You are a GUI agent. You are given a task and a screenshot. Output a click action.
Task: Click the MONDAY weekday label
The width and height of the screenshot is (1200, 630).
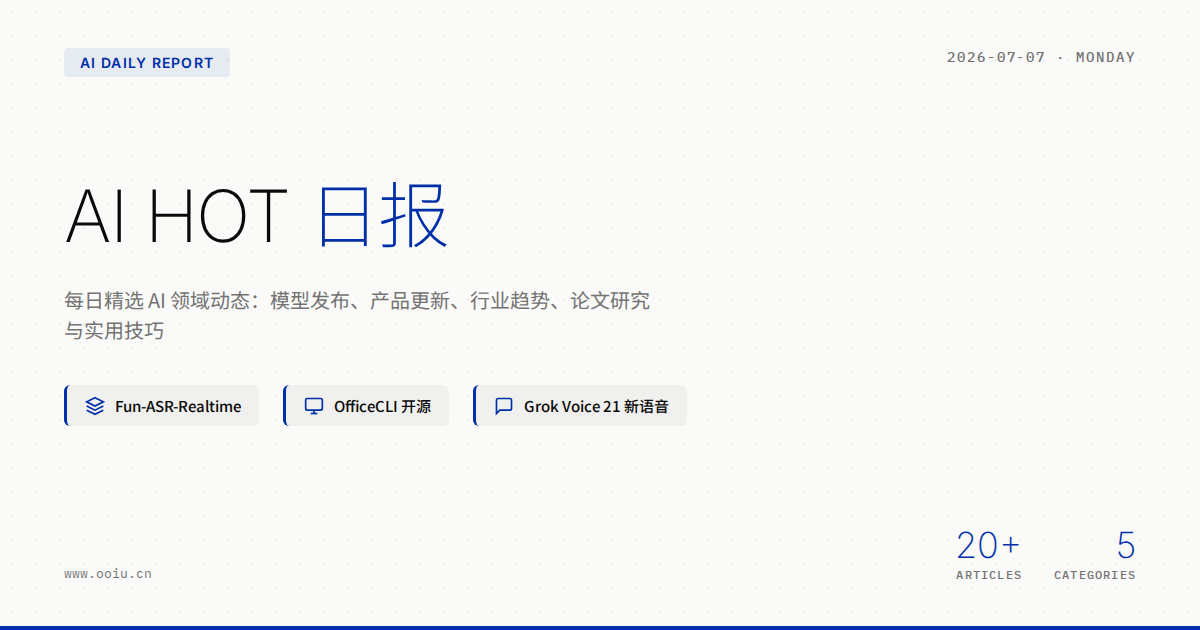pyautogui.click(x=1106, y=57)
